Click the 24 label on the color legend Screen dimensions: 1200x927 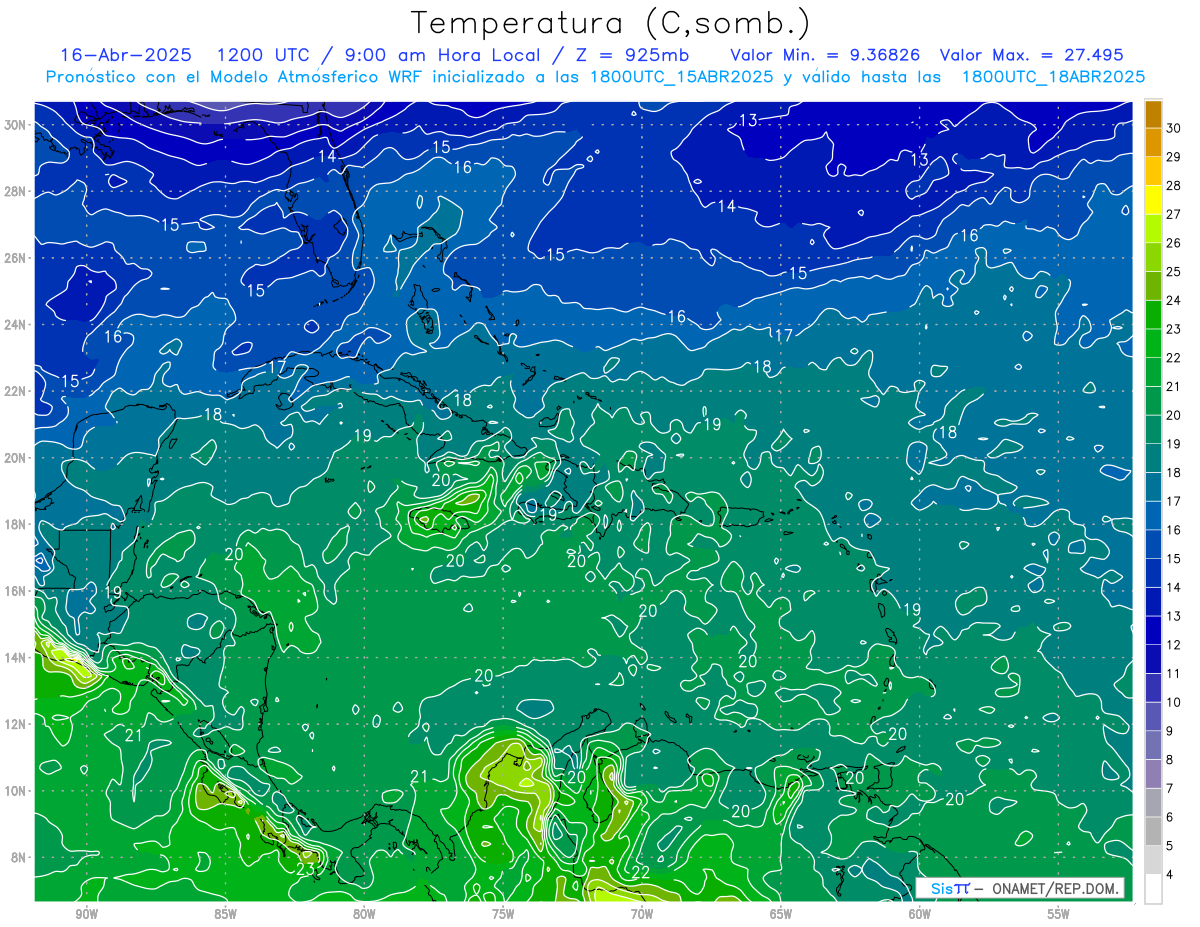pyautogui.click(x=1174, y=300)
